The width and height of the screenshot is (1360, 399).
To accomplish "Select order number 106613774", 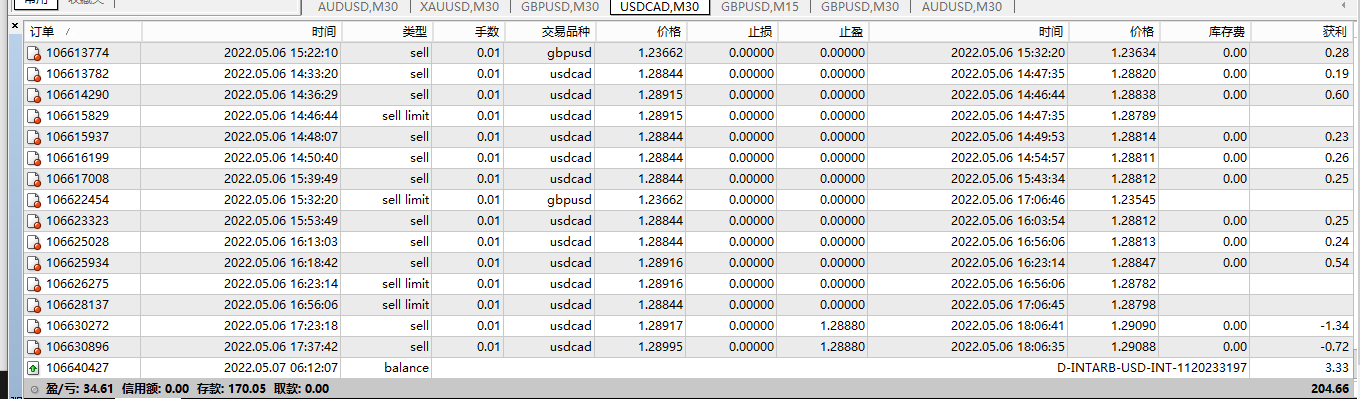I will (77, 53).
